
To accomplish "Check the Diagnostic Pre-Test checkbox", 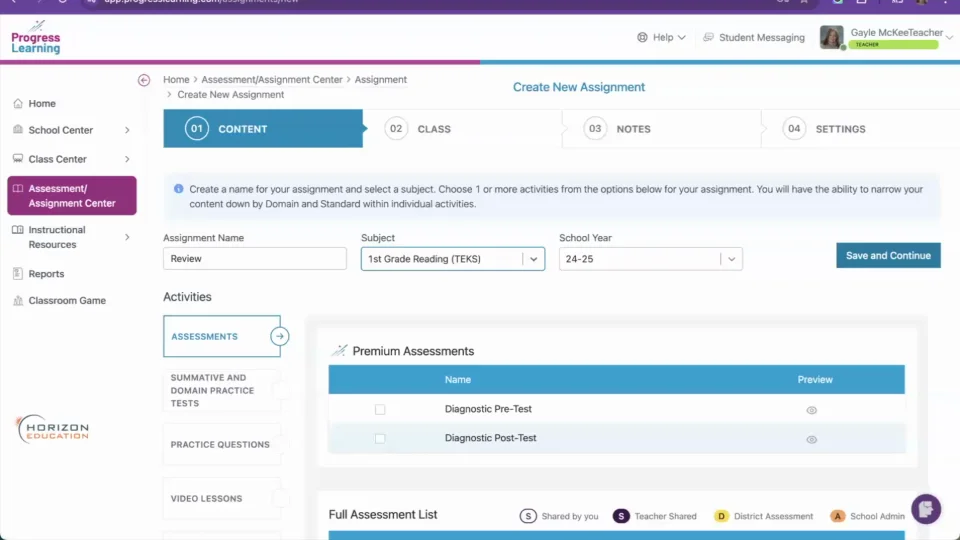I will click(x=380, y=410).
